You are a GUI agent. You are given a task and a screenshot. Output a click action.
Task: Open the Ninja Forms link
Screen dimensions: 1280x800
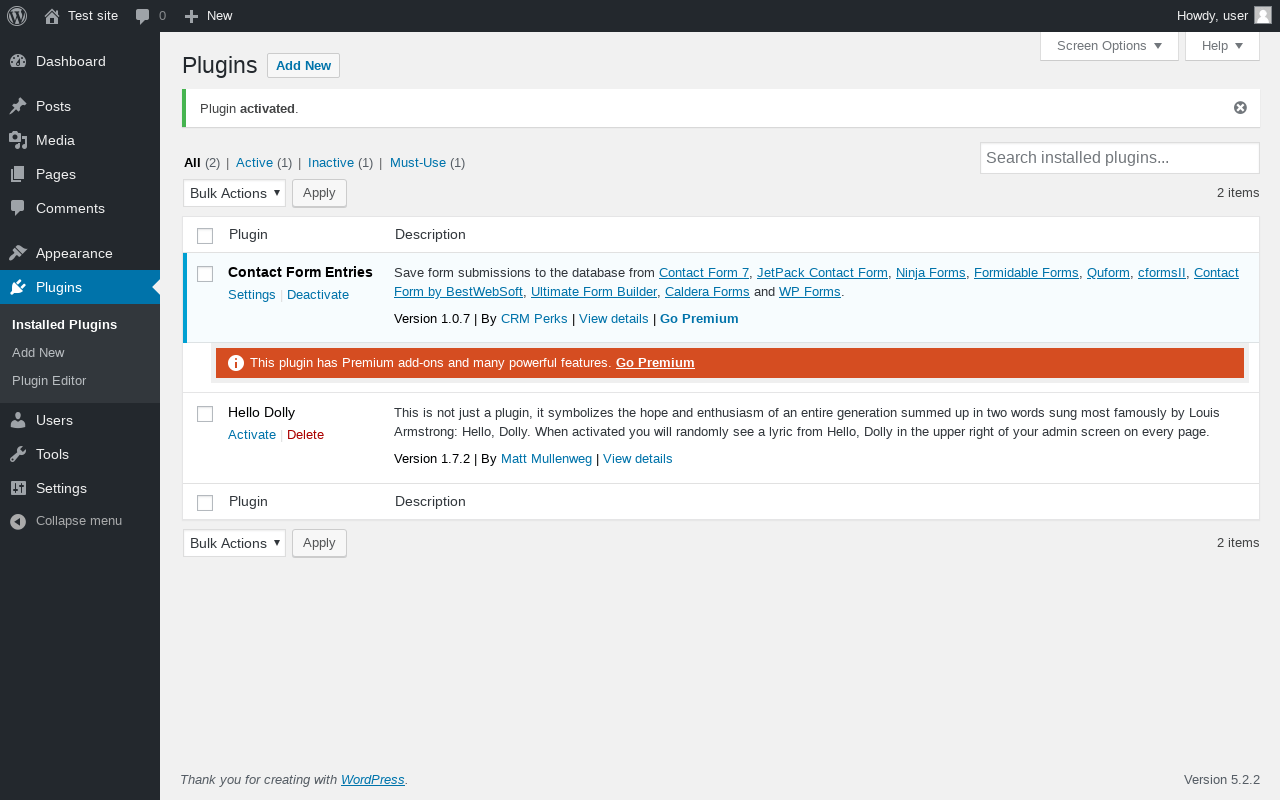click(x=931, y=273)
